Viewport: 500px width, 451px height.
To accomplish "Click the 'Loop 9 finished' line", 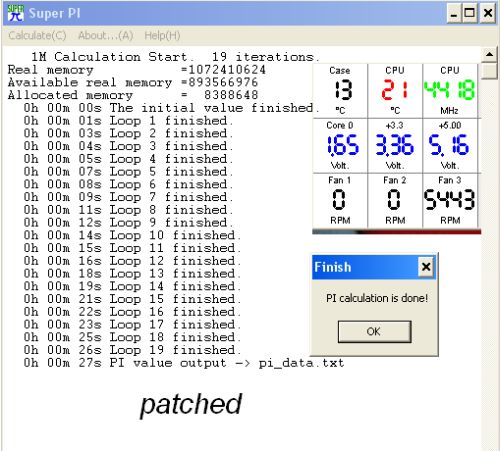I will [128, 222].
